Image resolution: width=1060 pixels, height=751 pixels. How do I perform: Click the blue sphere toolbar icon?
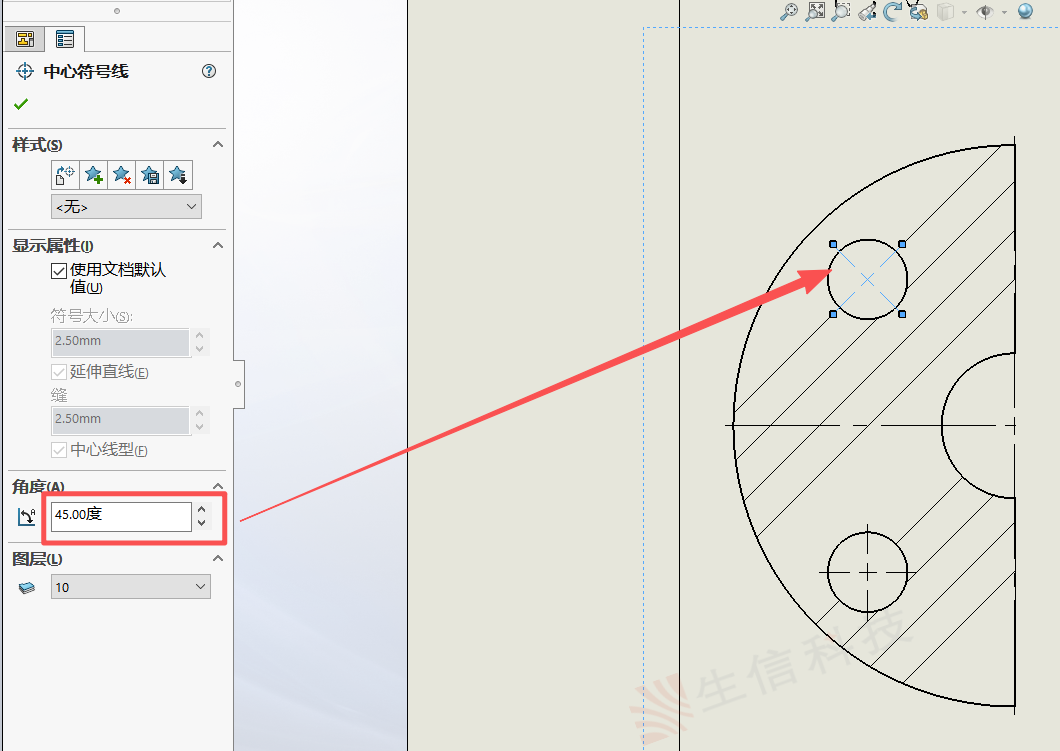click(x=1026, y=11)
